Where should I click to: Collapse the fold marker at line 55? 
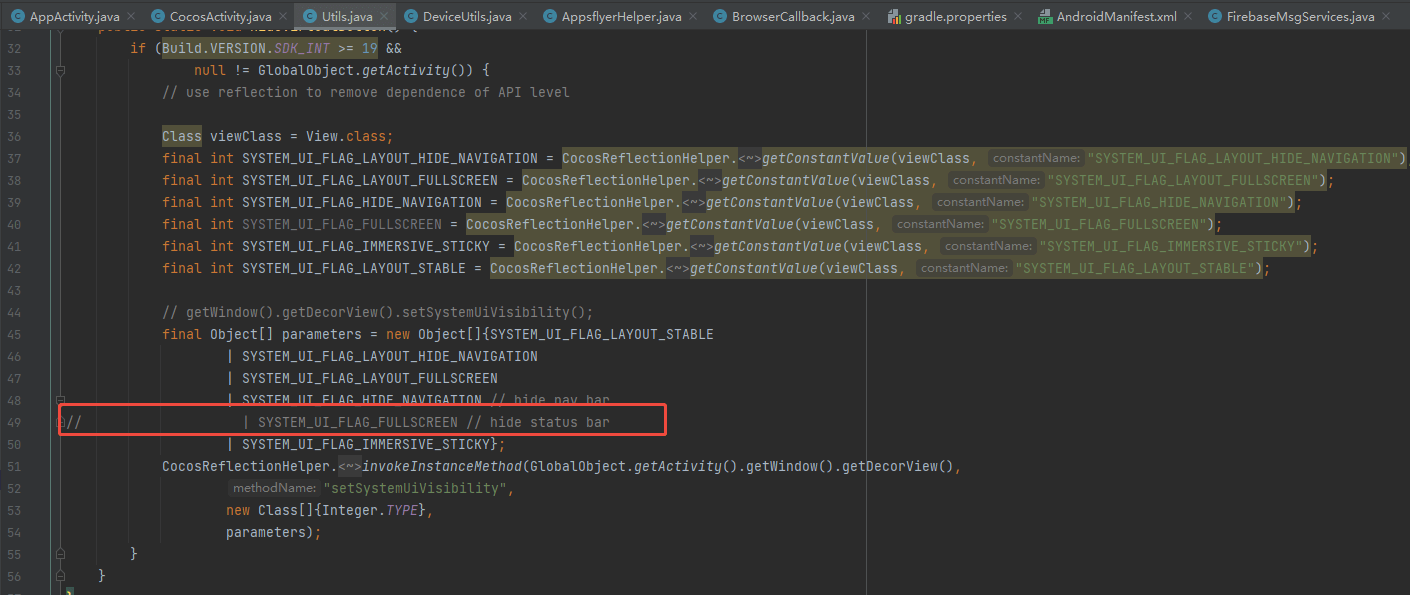(x=61, y=554)
